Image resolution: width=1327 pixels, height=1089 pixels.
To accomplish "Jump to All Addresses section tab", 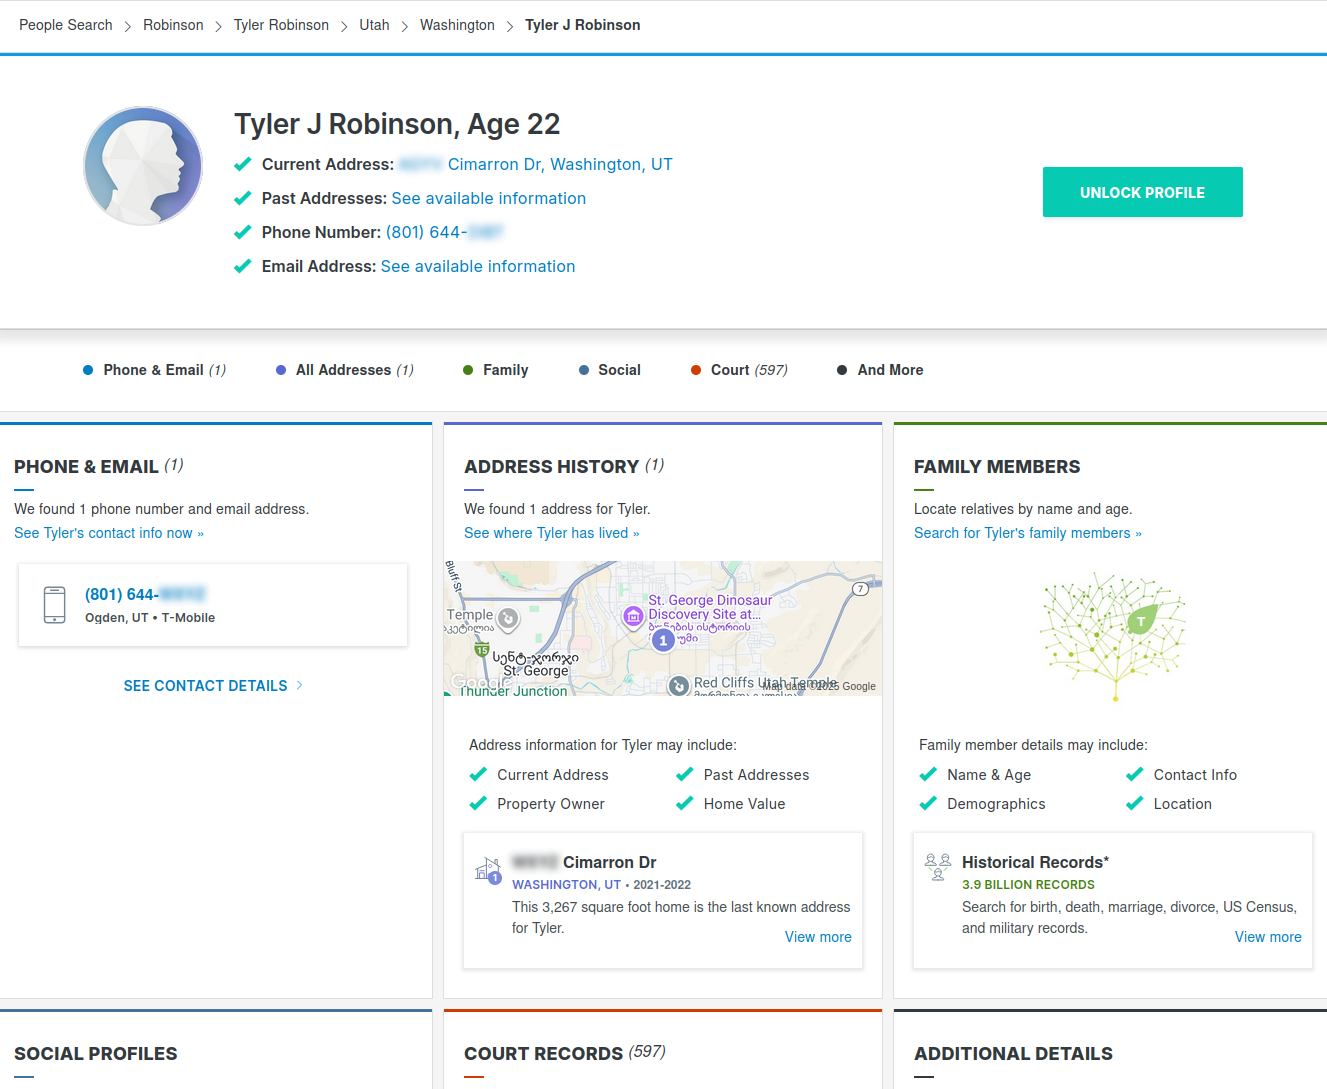I will click(x=345, y=370).
